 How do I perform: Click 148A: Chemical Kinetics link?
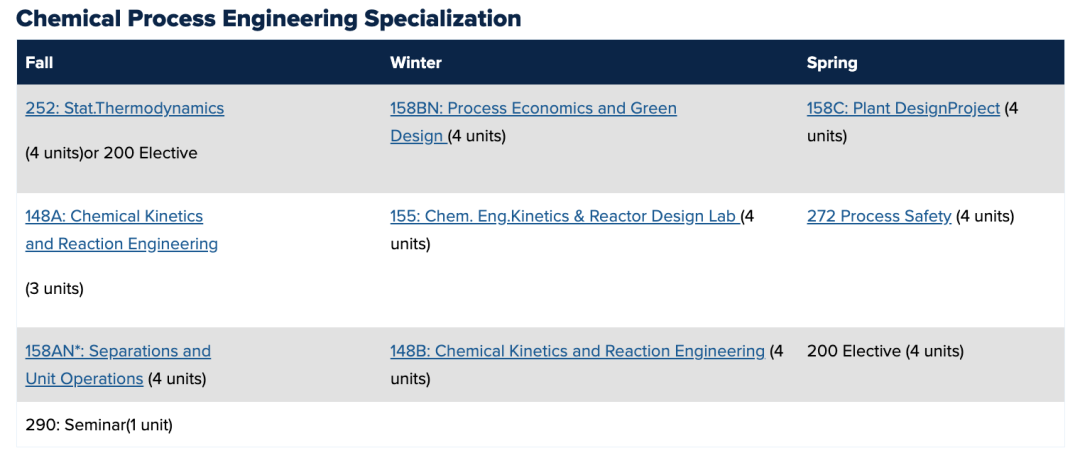(113, 216)
